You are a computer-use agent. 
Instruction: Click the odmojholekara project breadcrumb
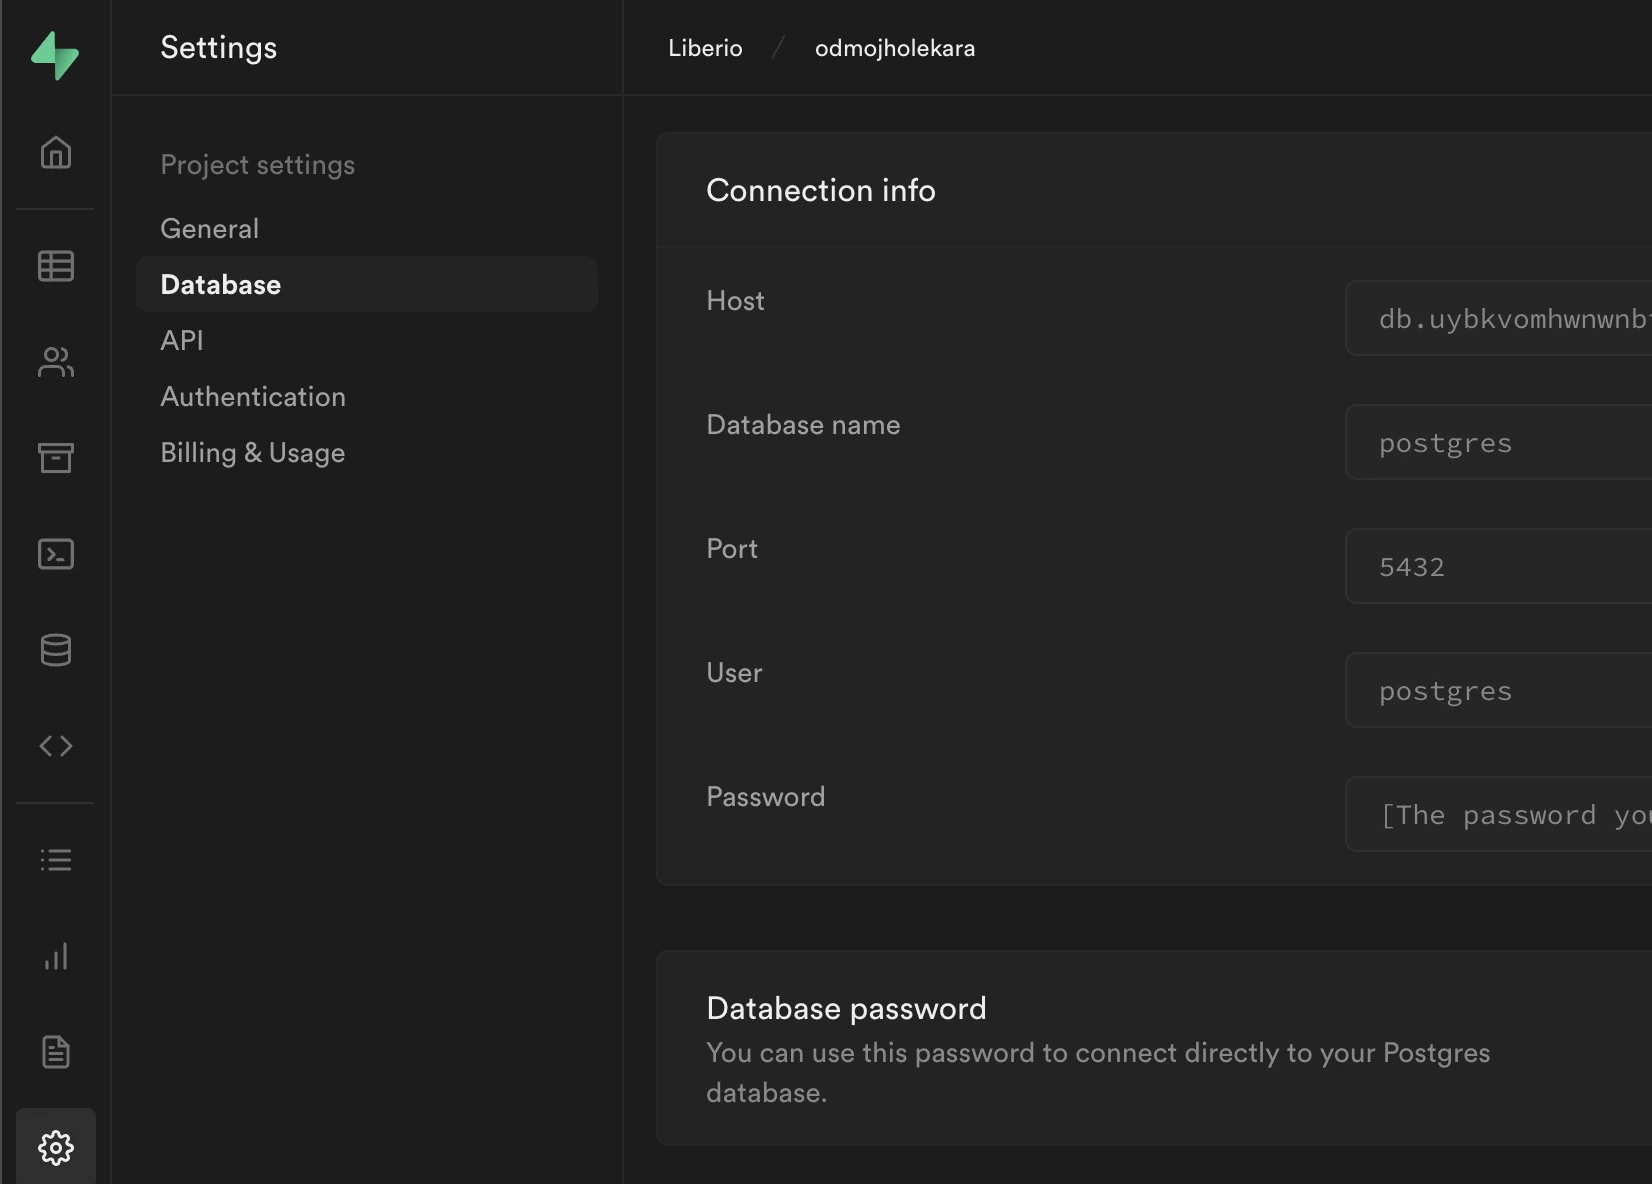point(895,48)
